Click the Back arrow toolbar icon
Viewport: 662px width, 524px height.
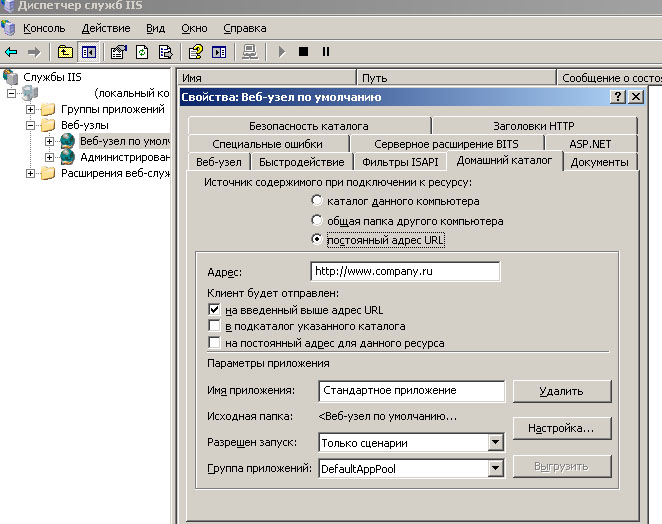pyautogui.click(x=11, y=52)
